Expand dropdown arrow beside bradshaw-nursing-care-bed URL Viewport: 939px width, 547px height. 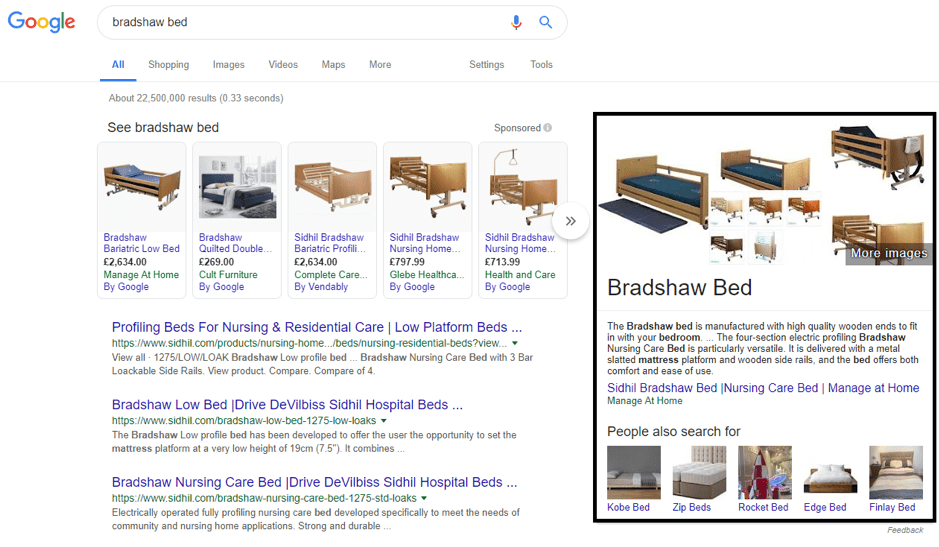(x=424, y=498)
